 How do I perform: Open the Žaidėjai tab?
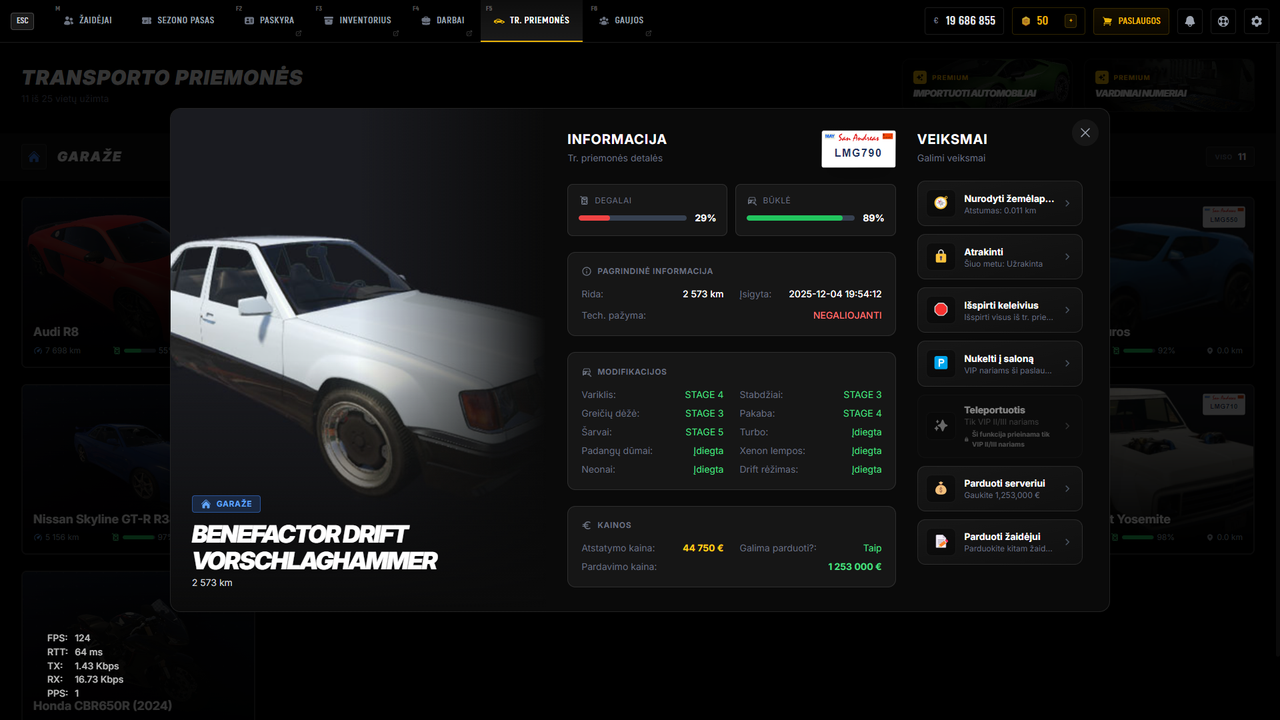click(x=87, y=21)
